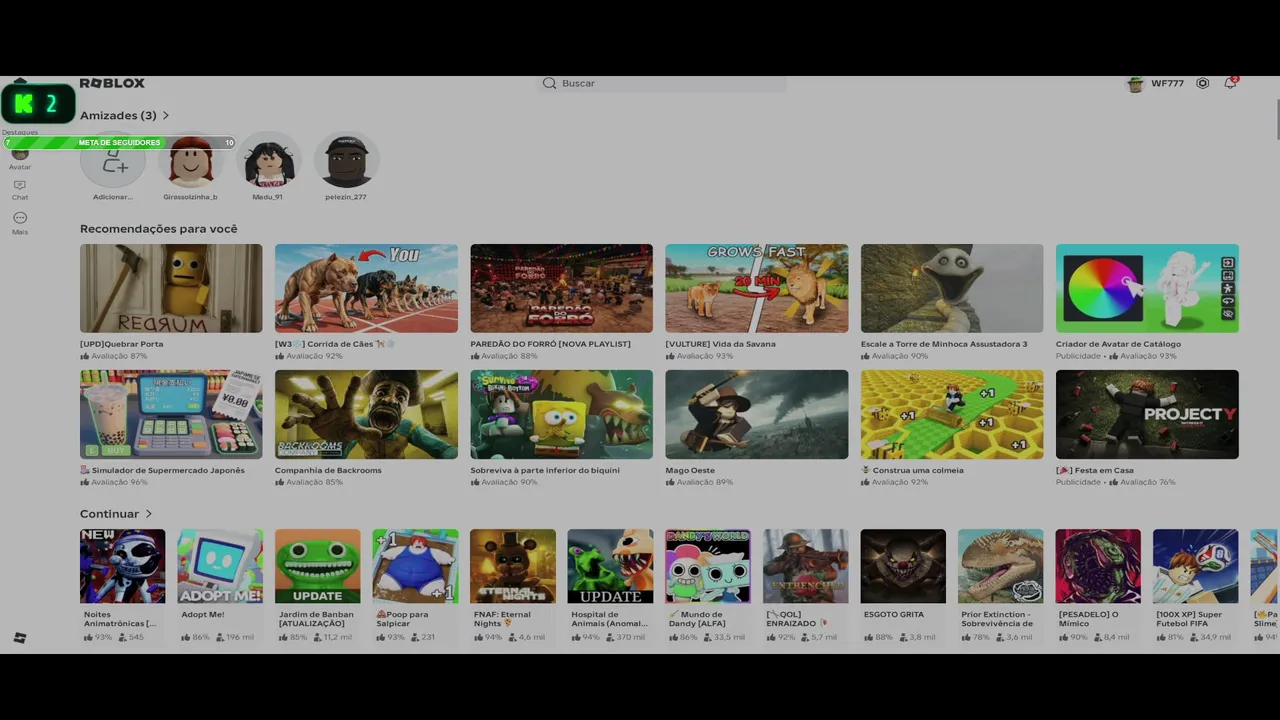1280x720 pixels.
Task: Expand the Amizades (3) friends list
Action: click(x=125, y=116)
